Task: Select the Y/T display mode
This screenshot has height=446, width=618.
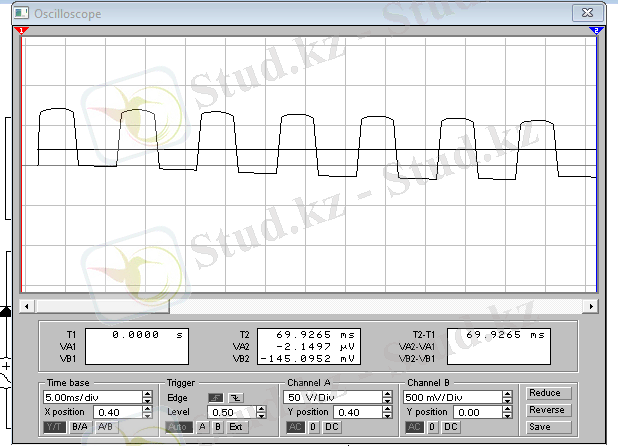Action: coord(54,427)
